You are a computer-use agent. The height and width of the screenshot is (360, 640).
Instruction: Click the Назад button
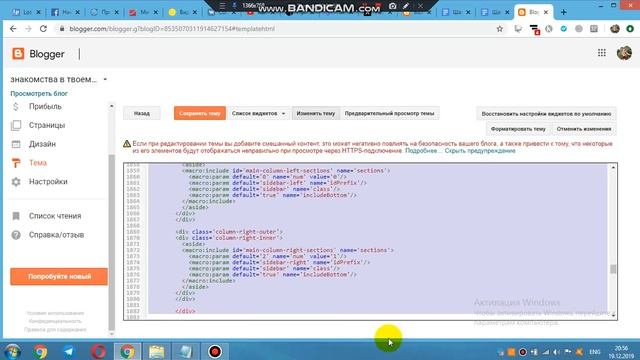click(x=142, y=113)
